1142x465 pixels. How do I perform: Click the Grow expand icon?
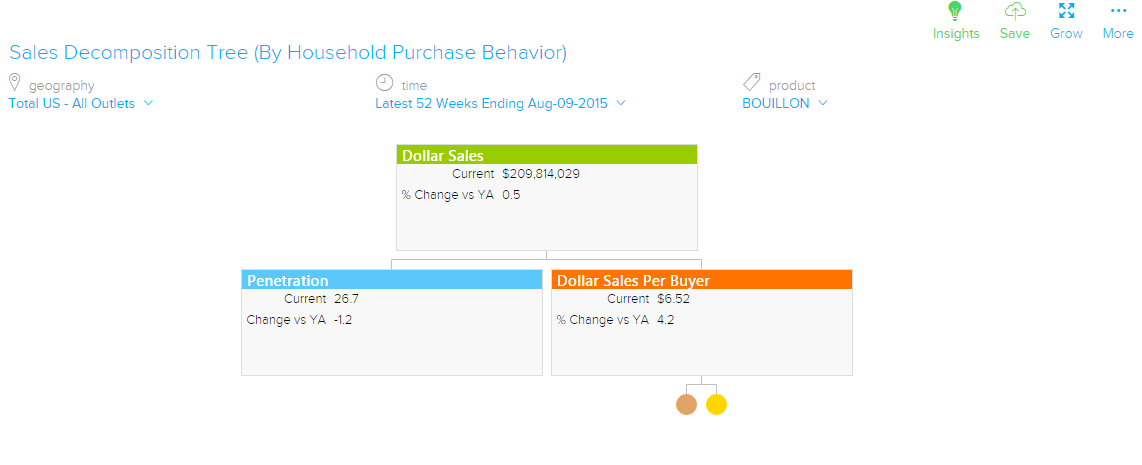(1066, 11)
